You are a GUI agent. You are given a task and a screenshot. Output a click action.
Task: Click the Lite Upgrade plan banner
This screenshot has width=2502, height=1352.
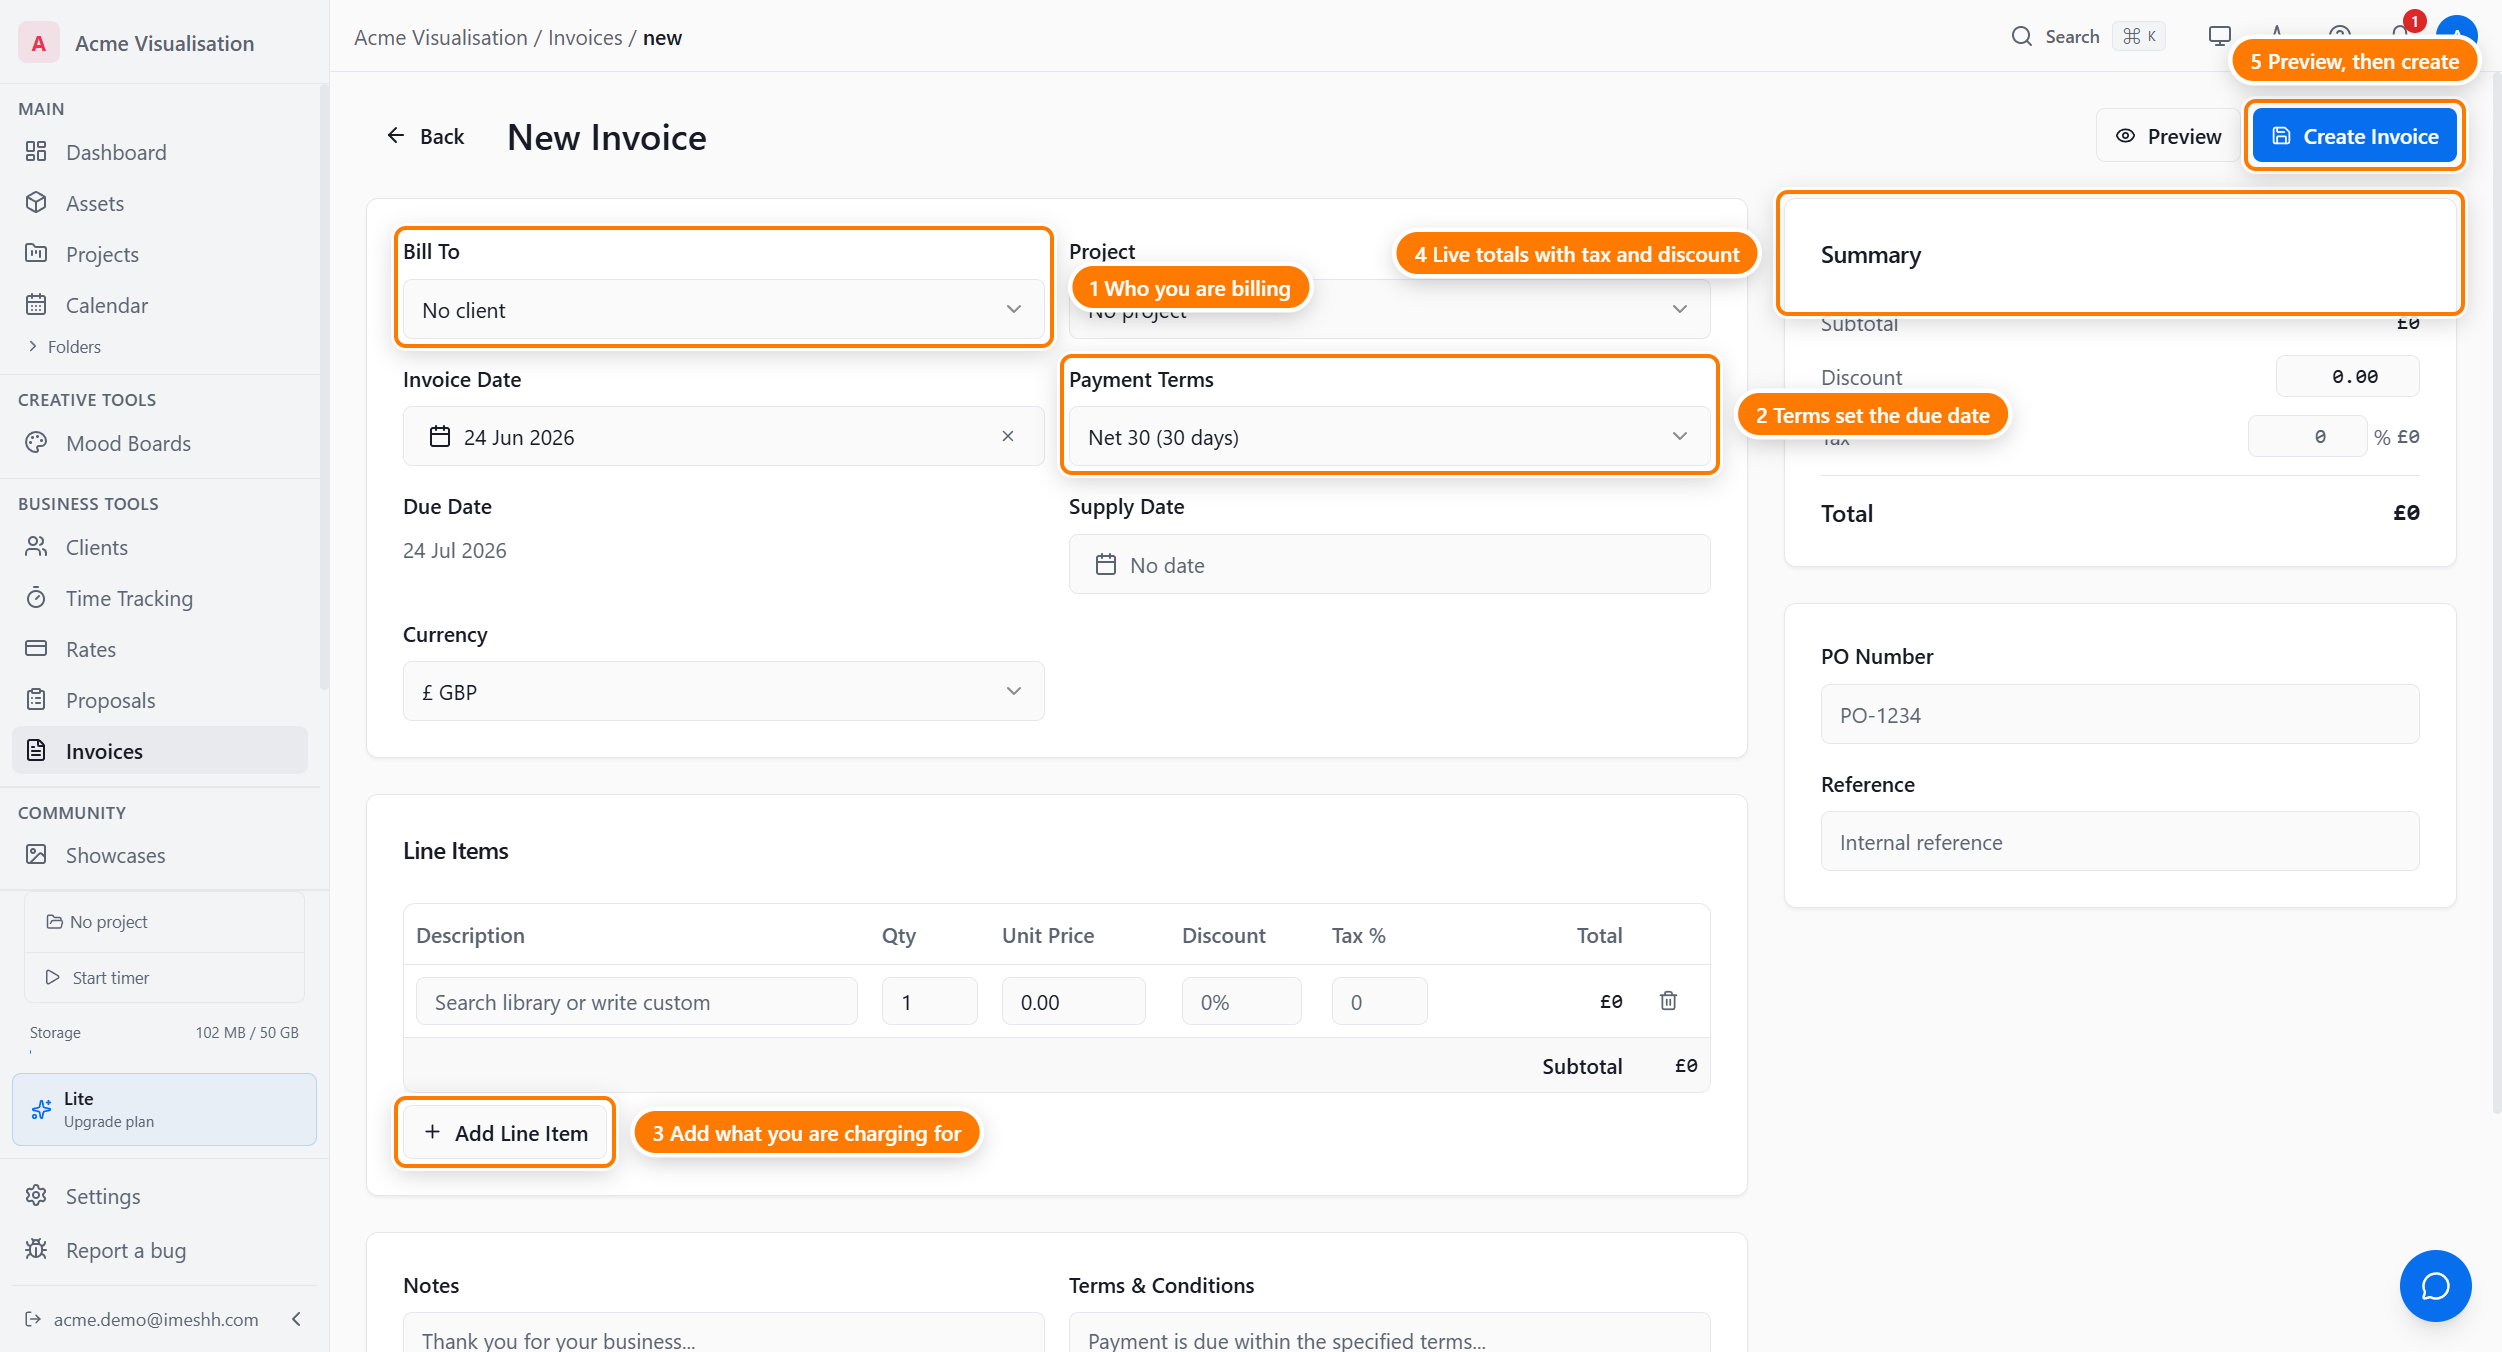pyautogui.click(x=164, y=1109)
